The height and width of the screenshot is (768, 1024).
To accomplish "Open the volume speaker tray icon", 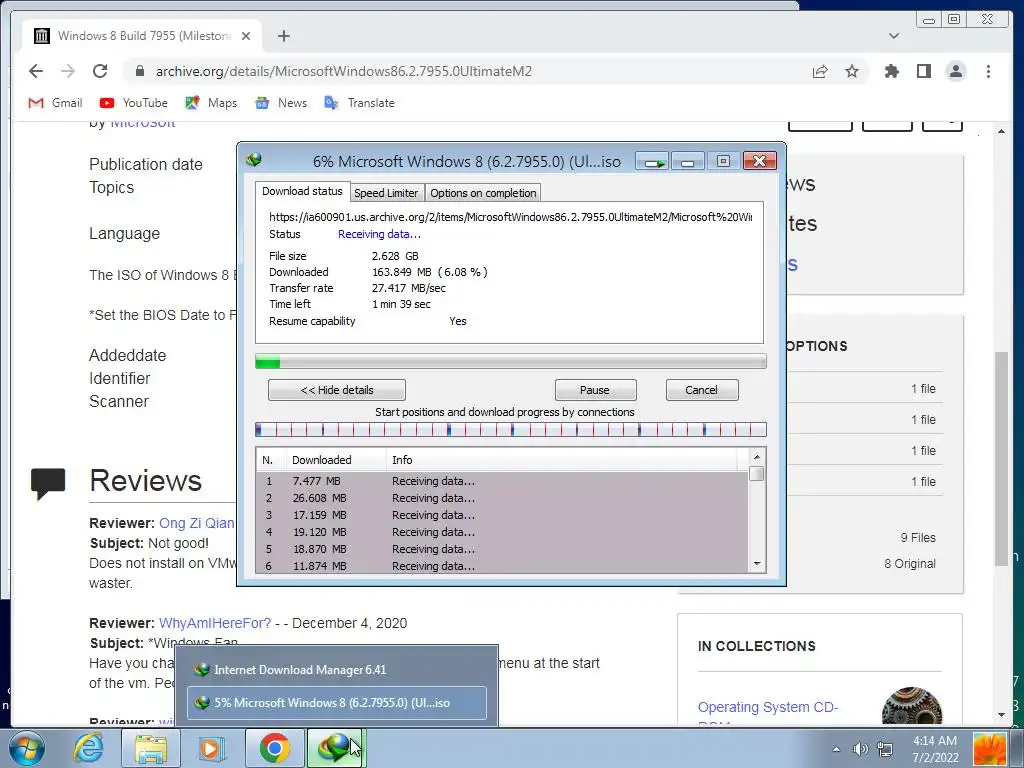I will point(860,749).
